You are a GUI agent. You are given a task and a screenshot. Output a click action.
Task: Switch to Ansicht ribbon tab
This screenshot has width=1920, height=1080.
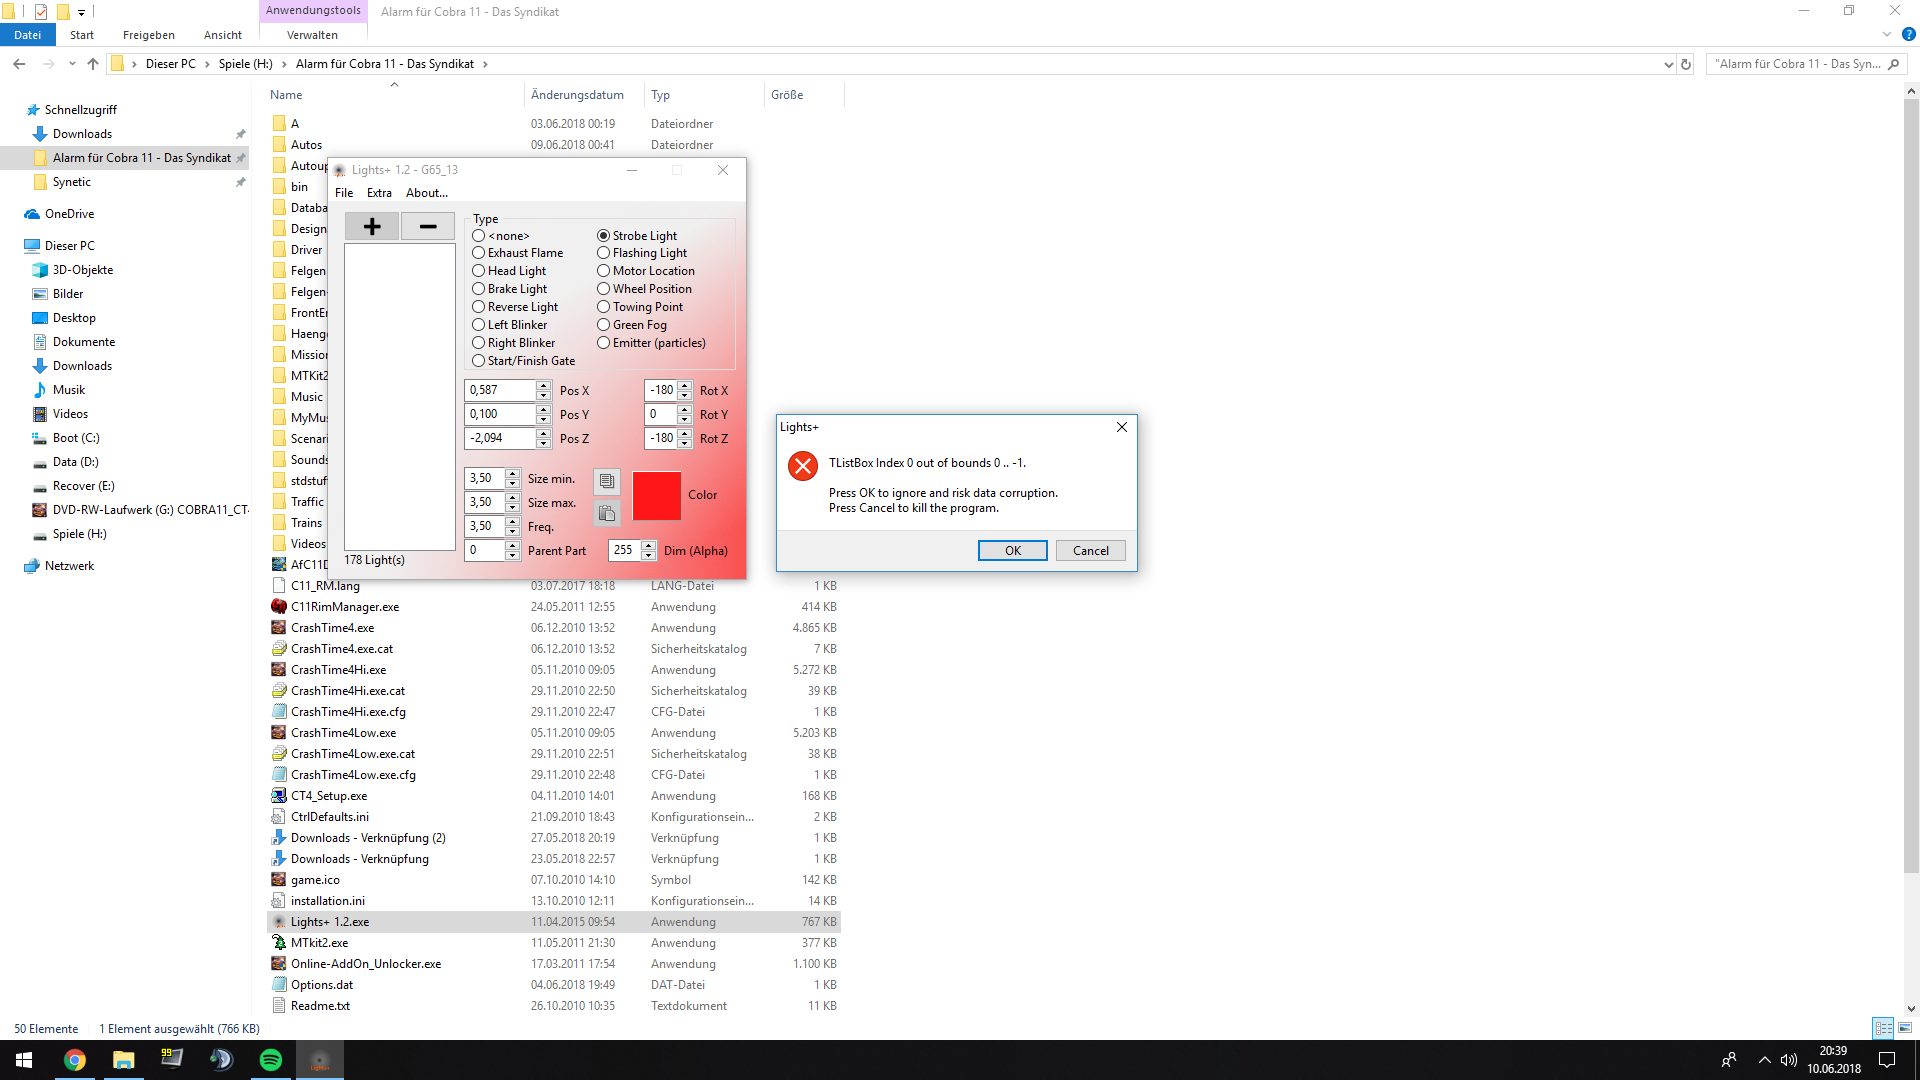[x=223, y=34]
